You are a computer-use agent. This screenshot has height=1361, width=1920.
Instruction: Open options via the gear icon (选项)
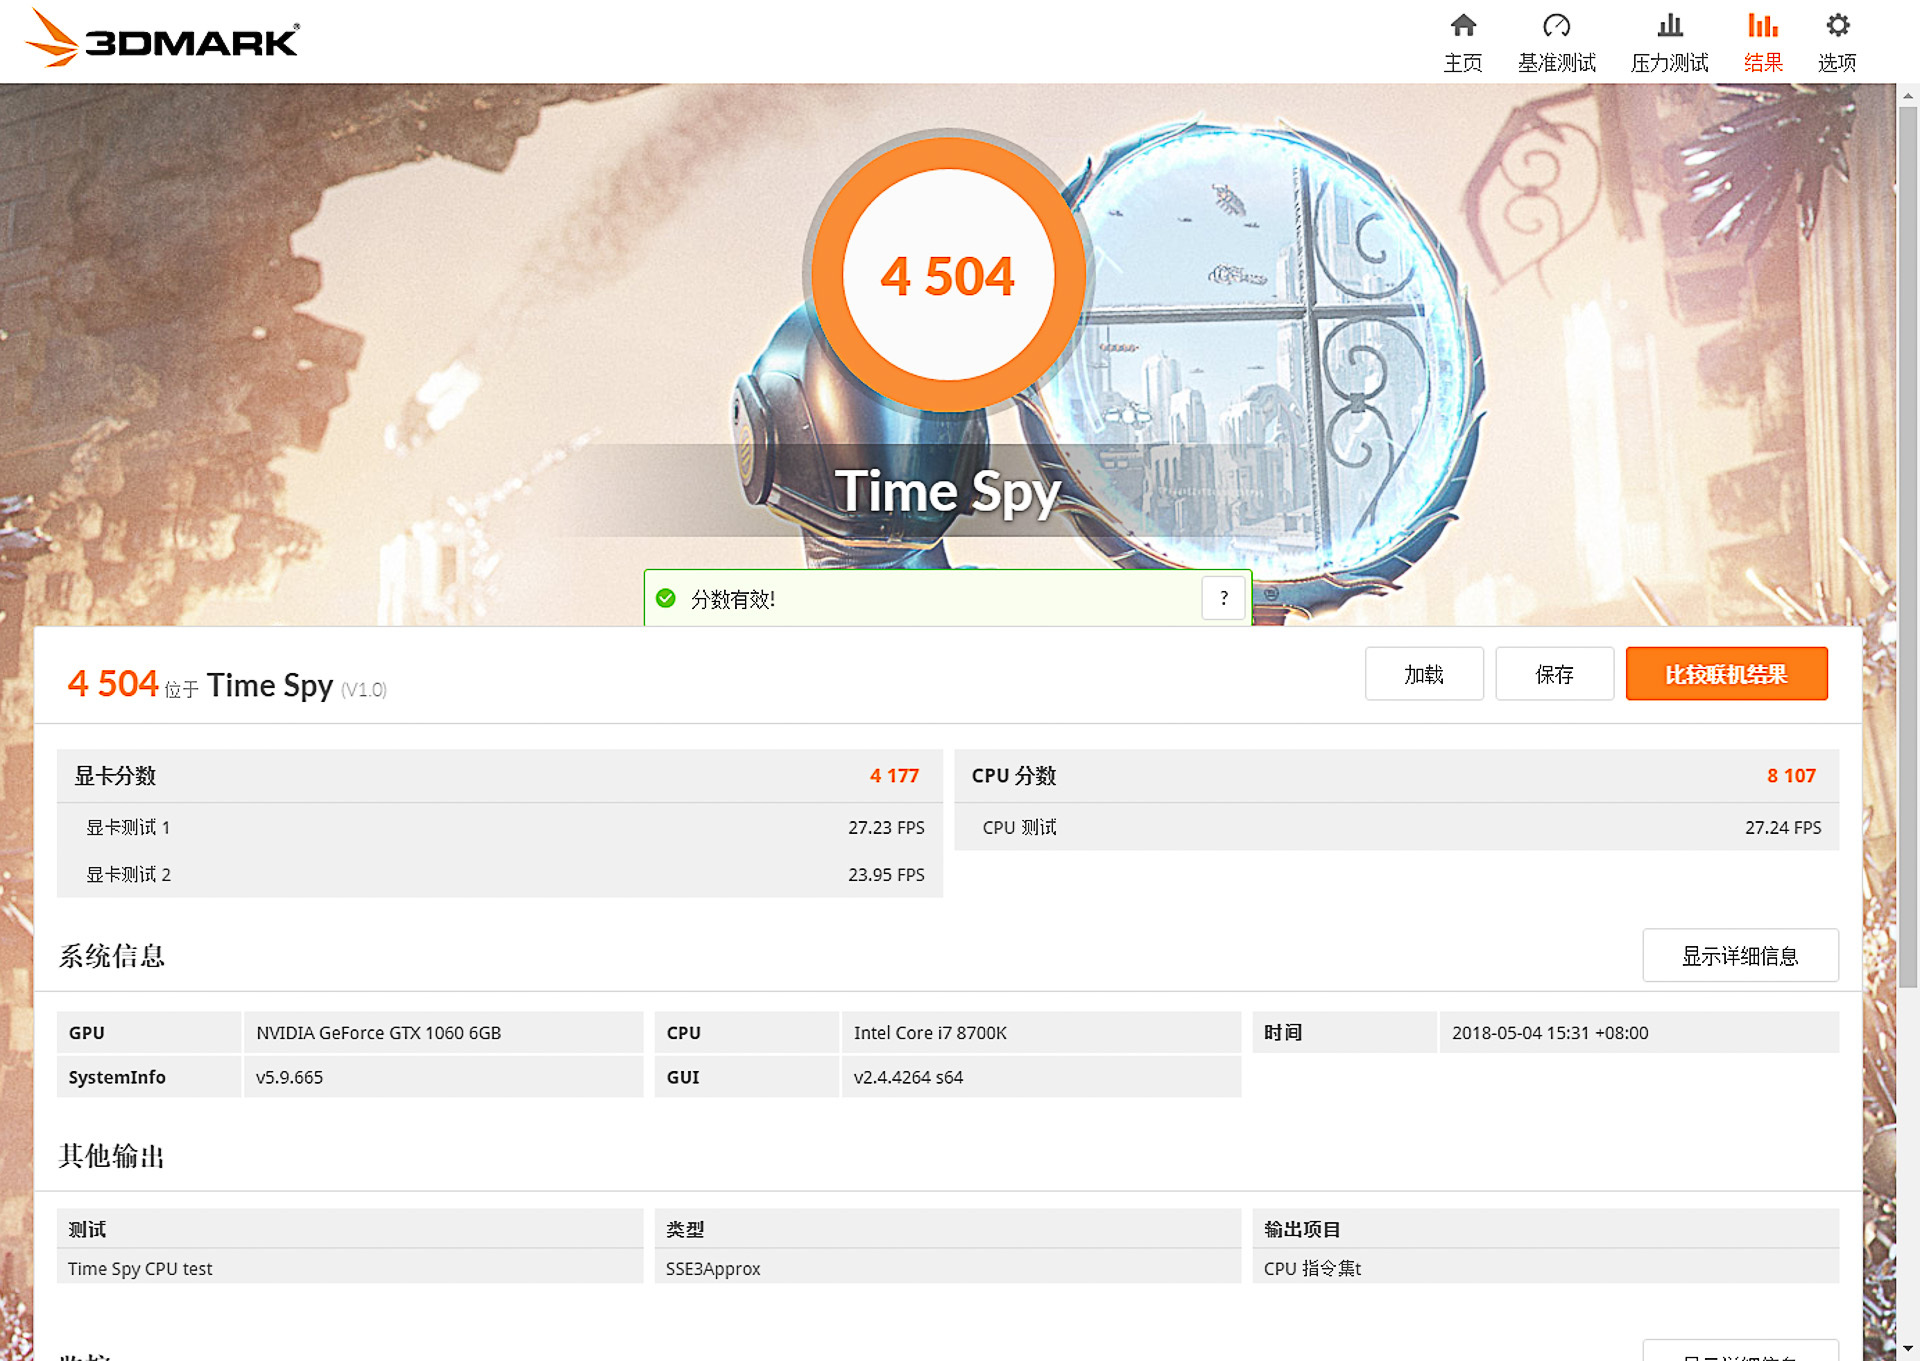point(1836,40)
